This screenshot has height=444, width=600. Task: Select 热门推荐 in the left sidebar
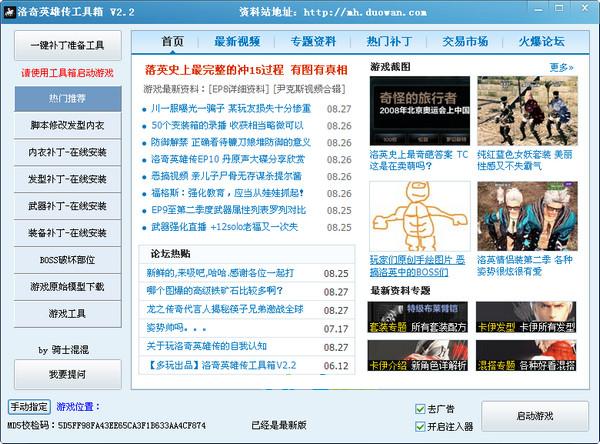pyautogui.click(x=67, y=100)
